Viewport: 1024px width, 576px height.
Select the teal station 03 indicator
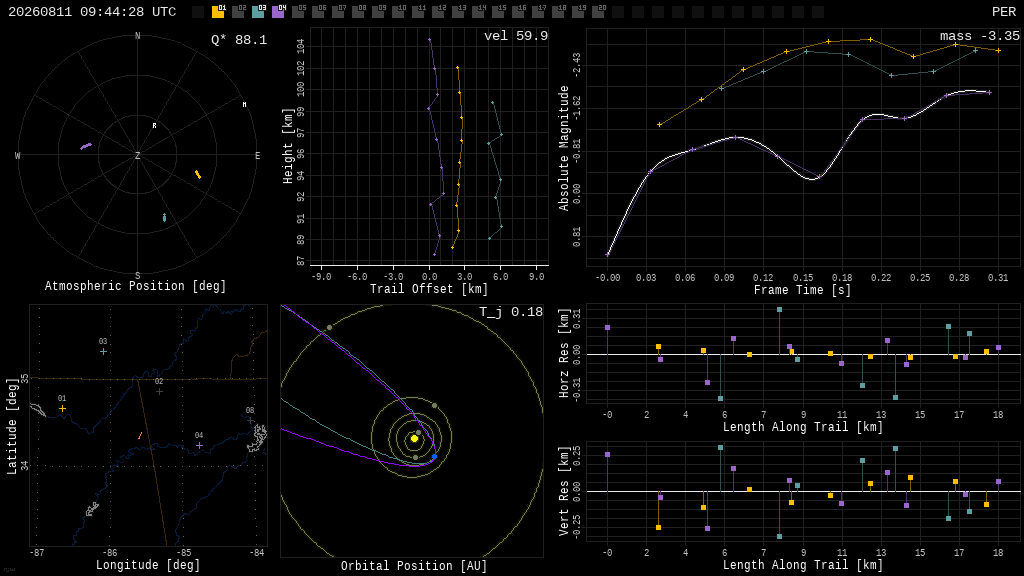258,12
